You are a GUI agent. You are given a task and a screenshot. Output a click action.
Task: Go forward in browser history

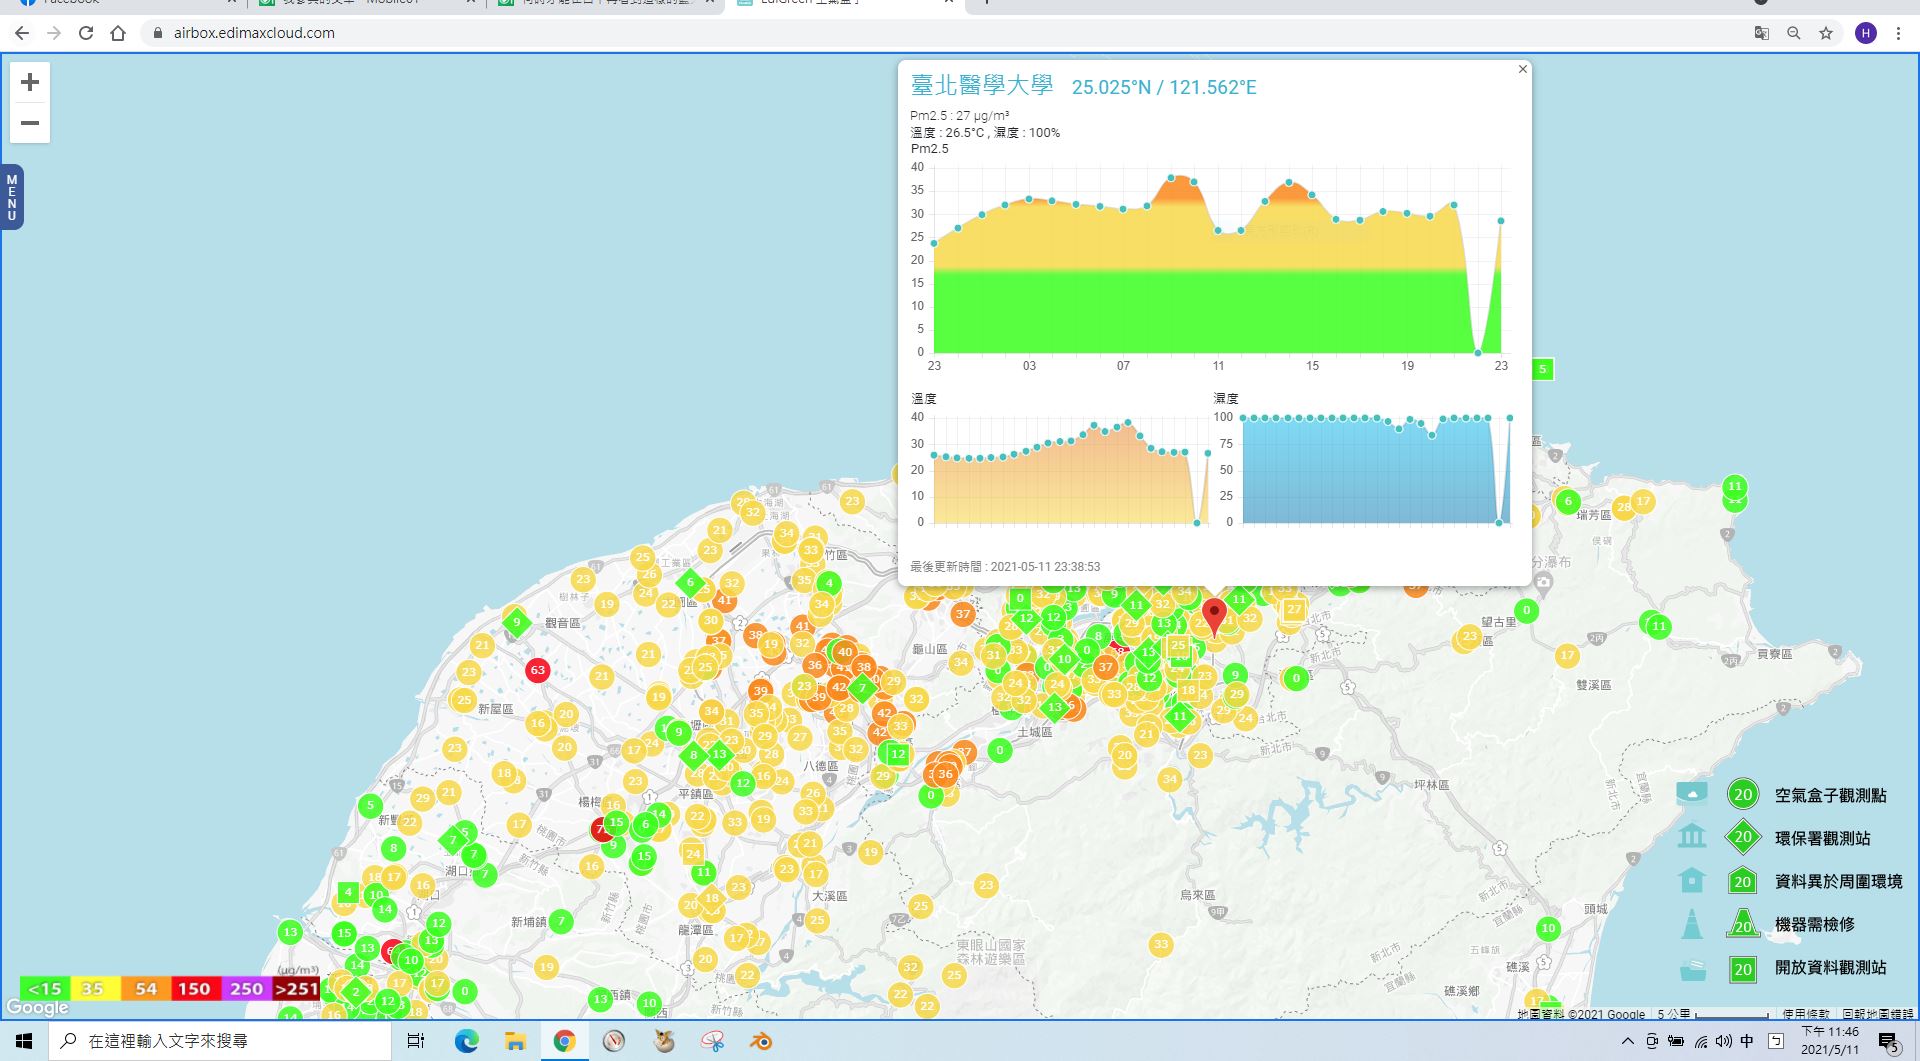click(x=54, y=33)
